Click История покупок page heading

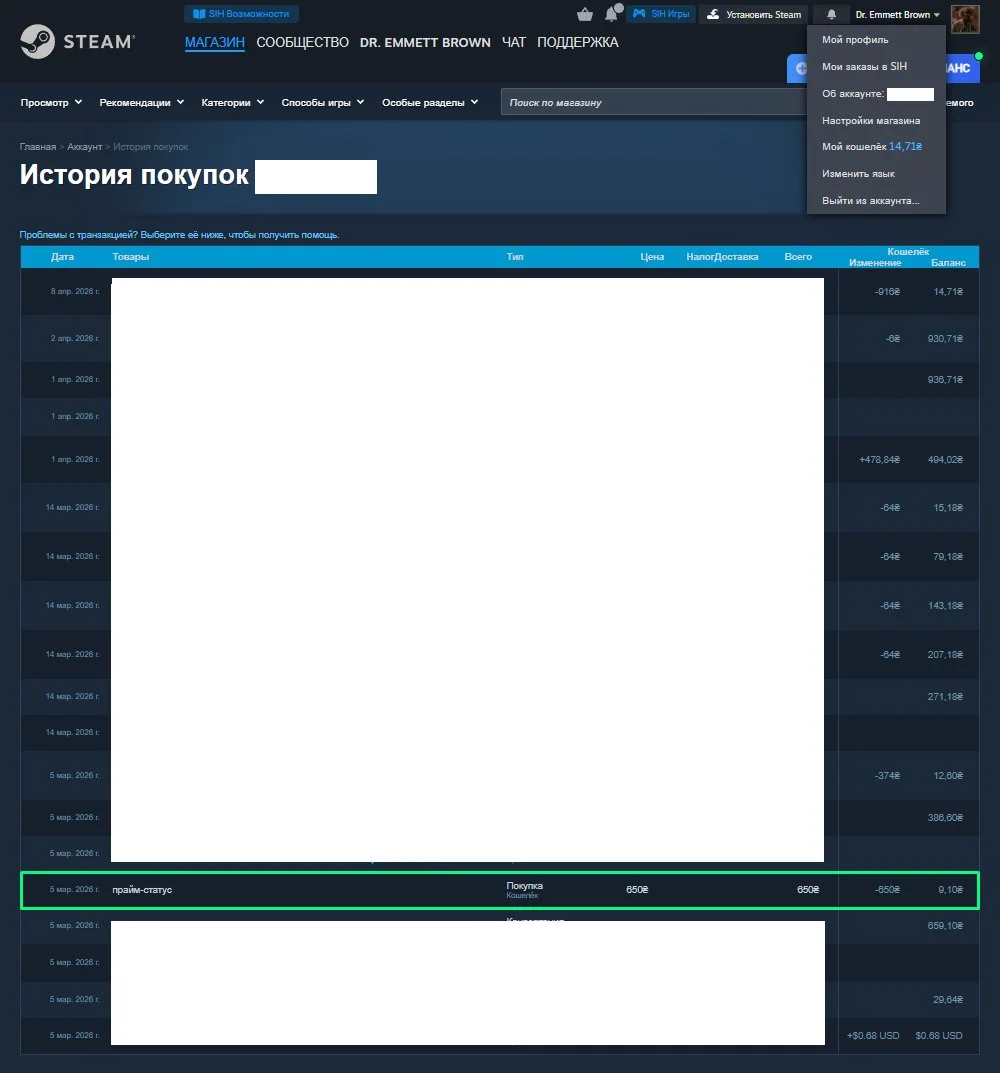(x=134, y=174)
